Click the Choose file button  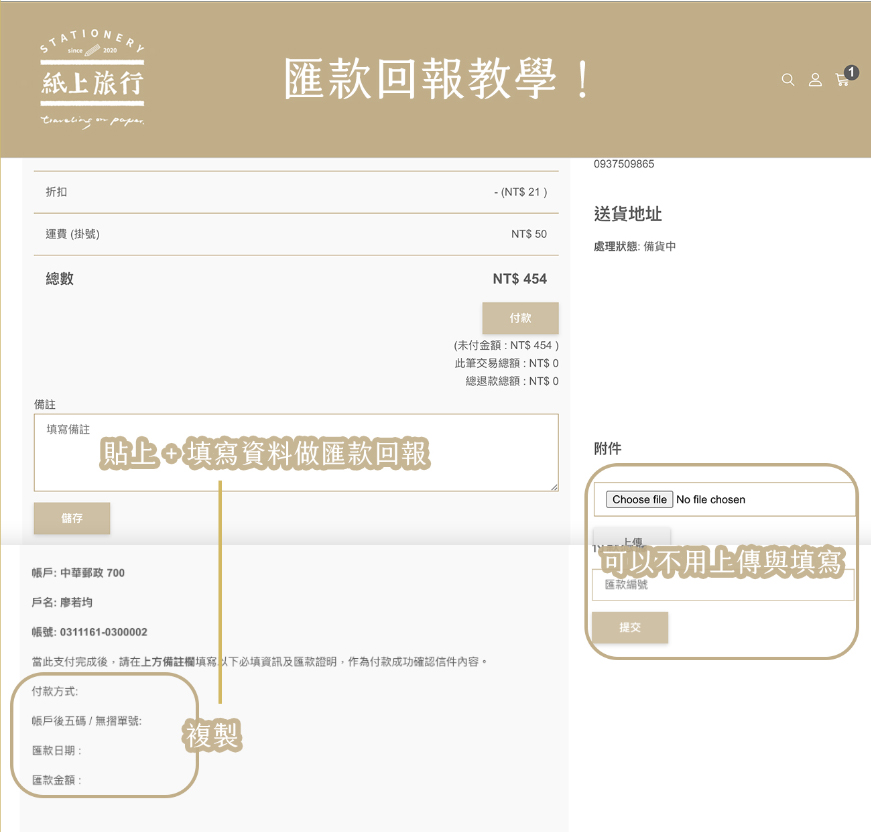(x=639, y=499)
